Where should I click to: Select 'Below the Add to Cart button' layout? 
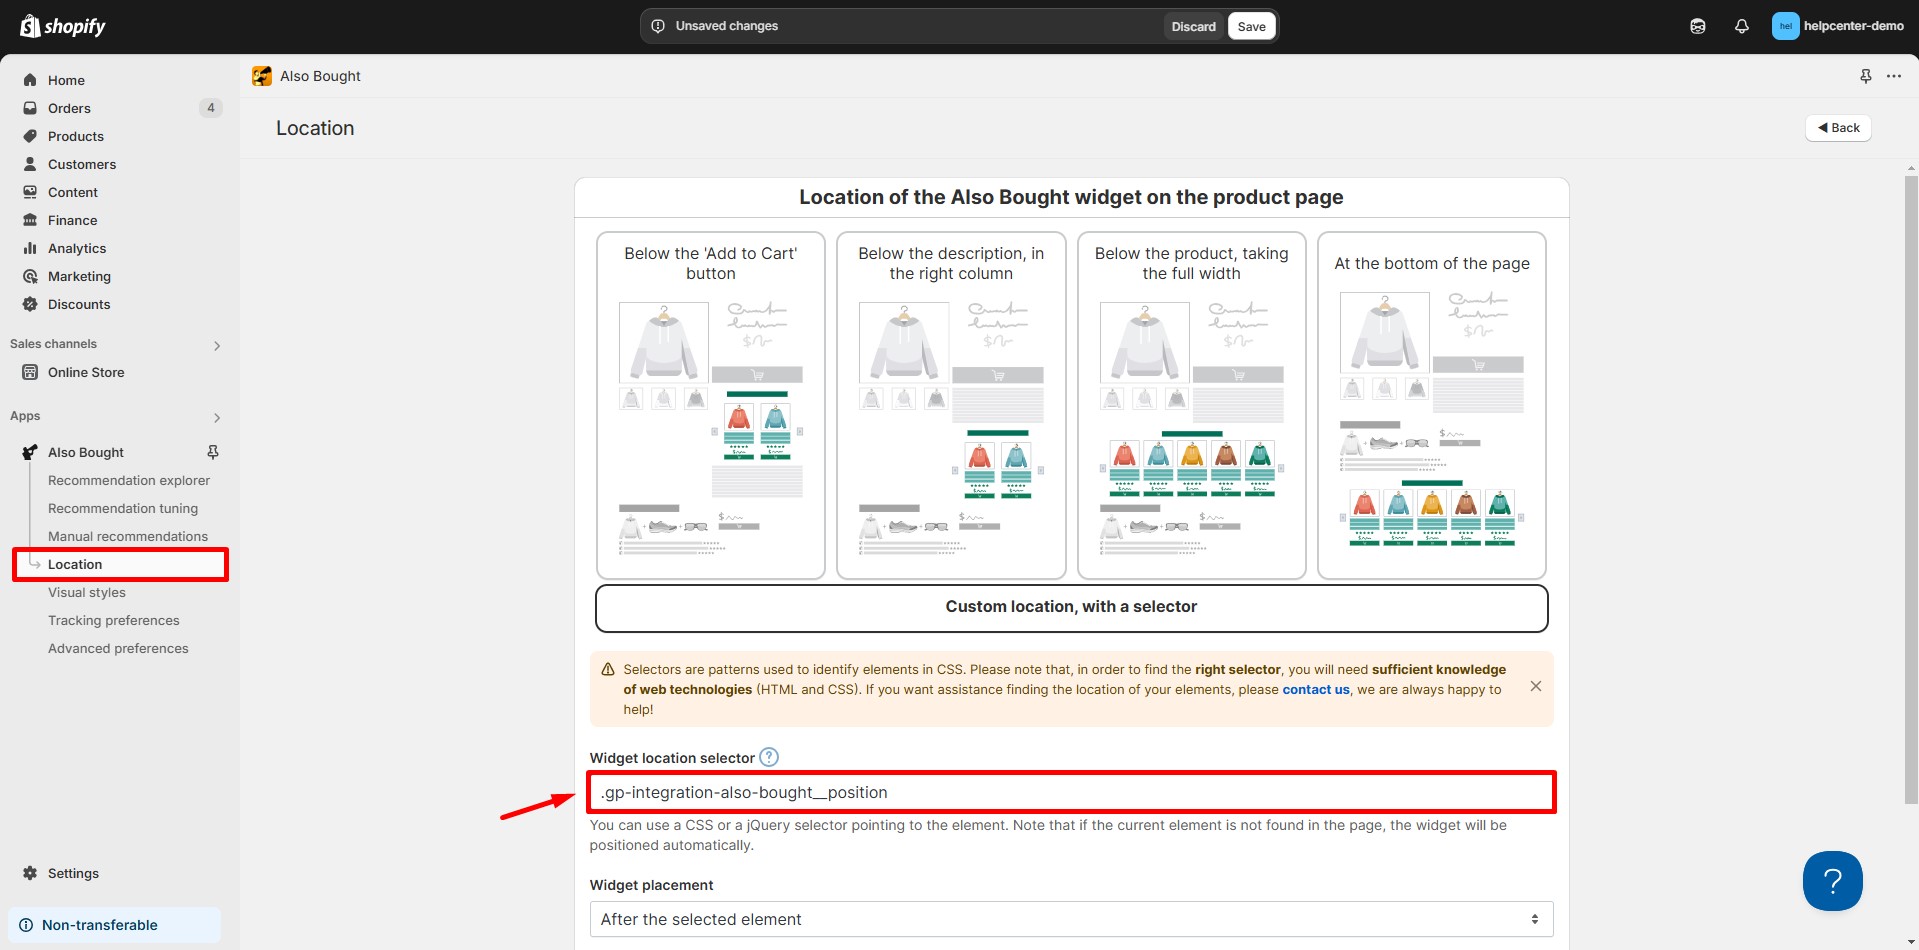(710, 405)
